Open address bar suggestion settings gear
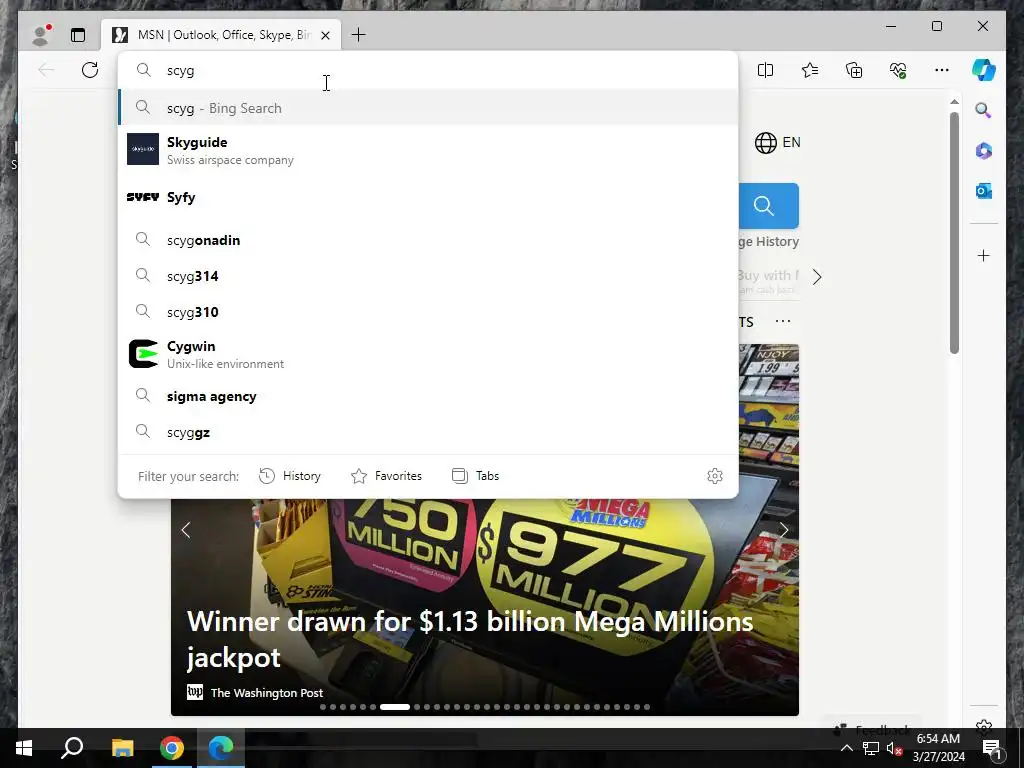 tap(715, 476)
